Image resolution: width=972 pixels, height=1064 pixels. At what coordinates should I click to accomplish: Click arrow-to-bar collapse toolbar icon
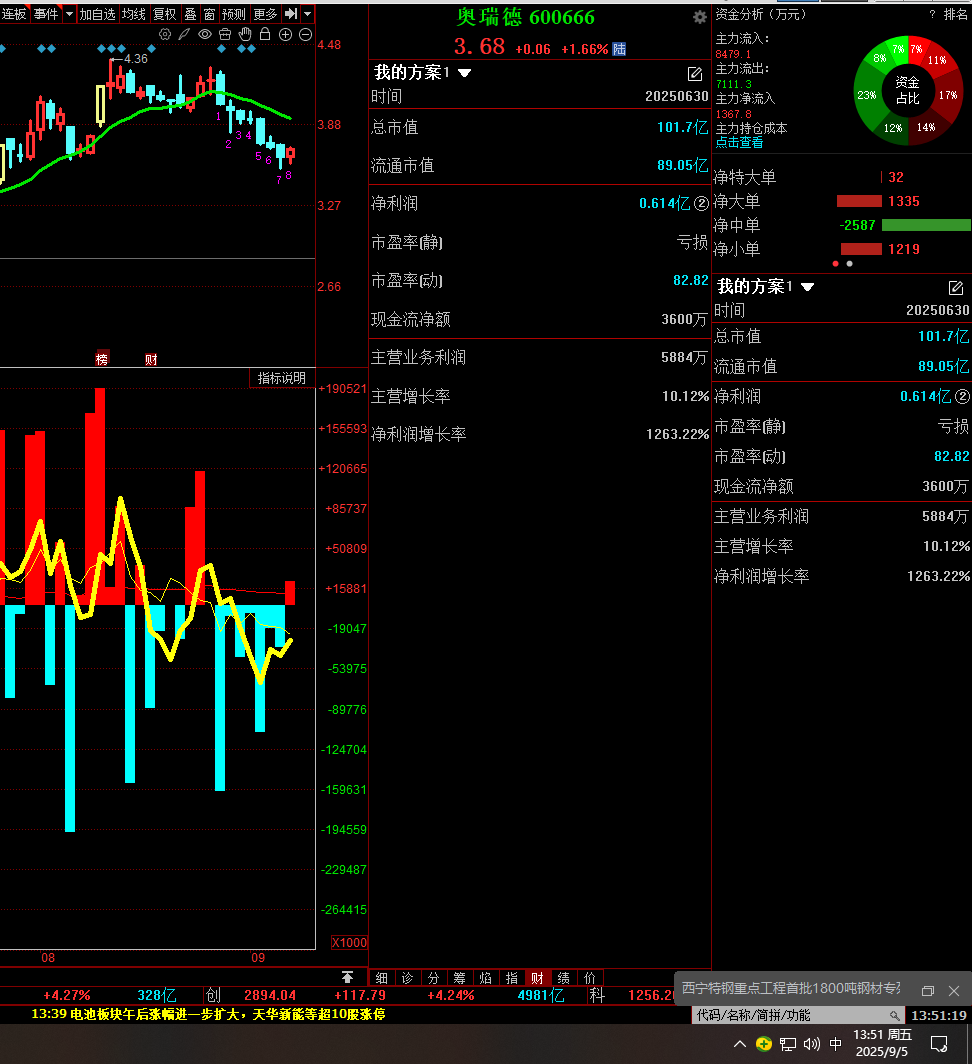[x=291, y=14]
